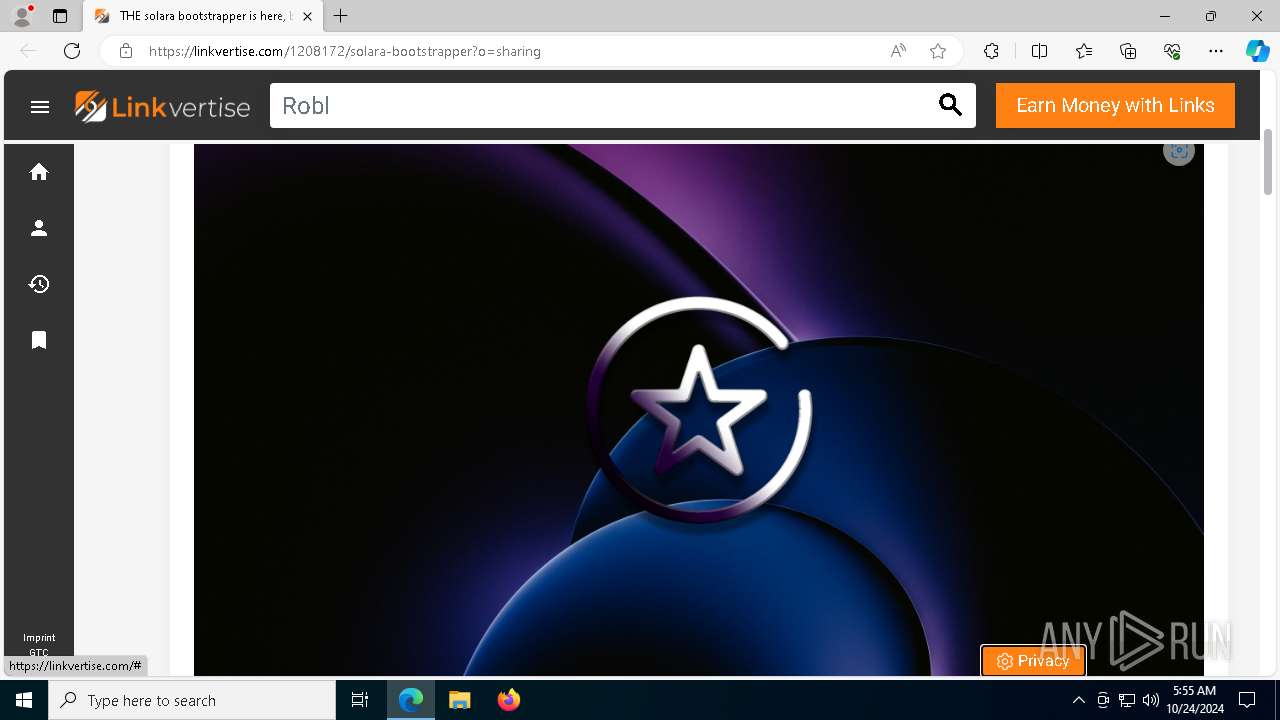Image resolution: width=1280 pixels, height=720 pixels.
Task: Open Firefox from taskbar
Action: pos(509,700)
